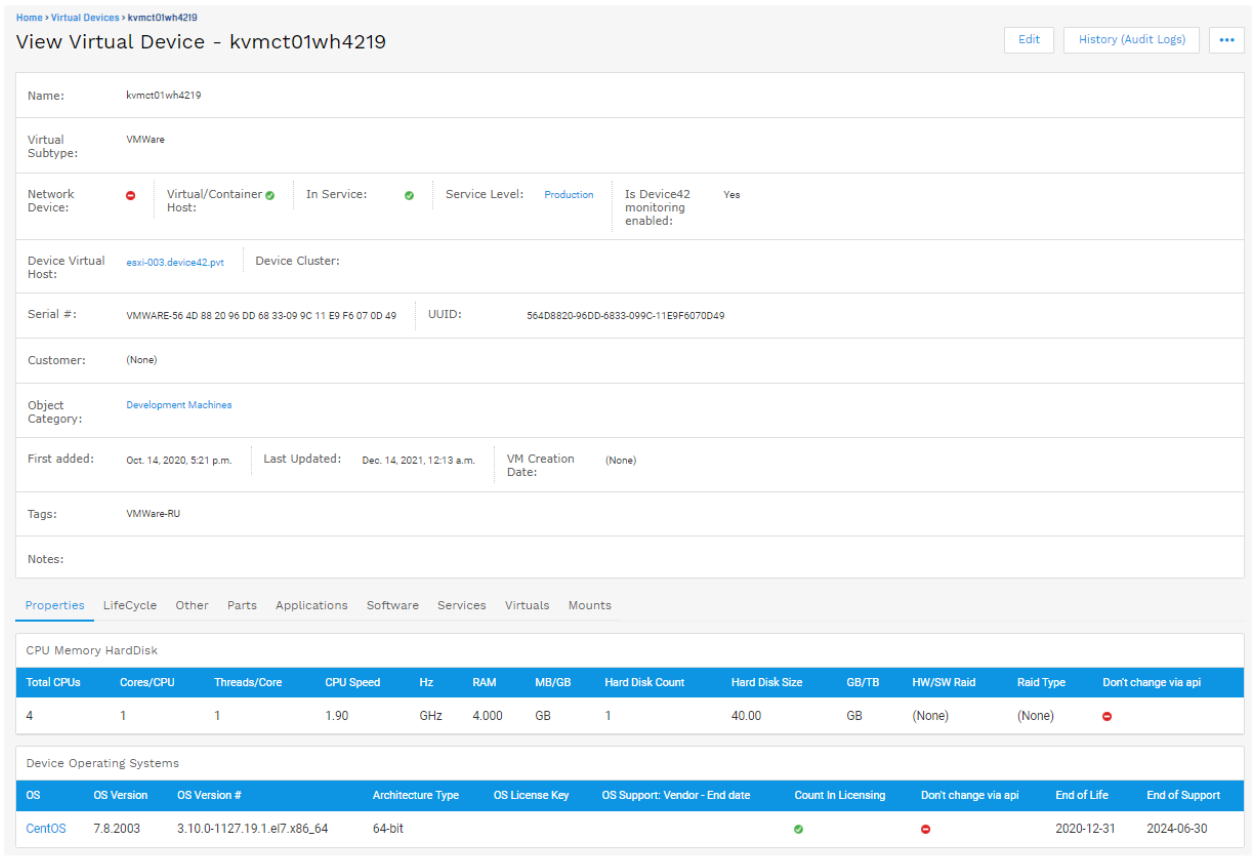Switch to the Software tab
This screenshot has height=860, width=1253.
[x=393, y=605]
